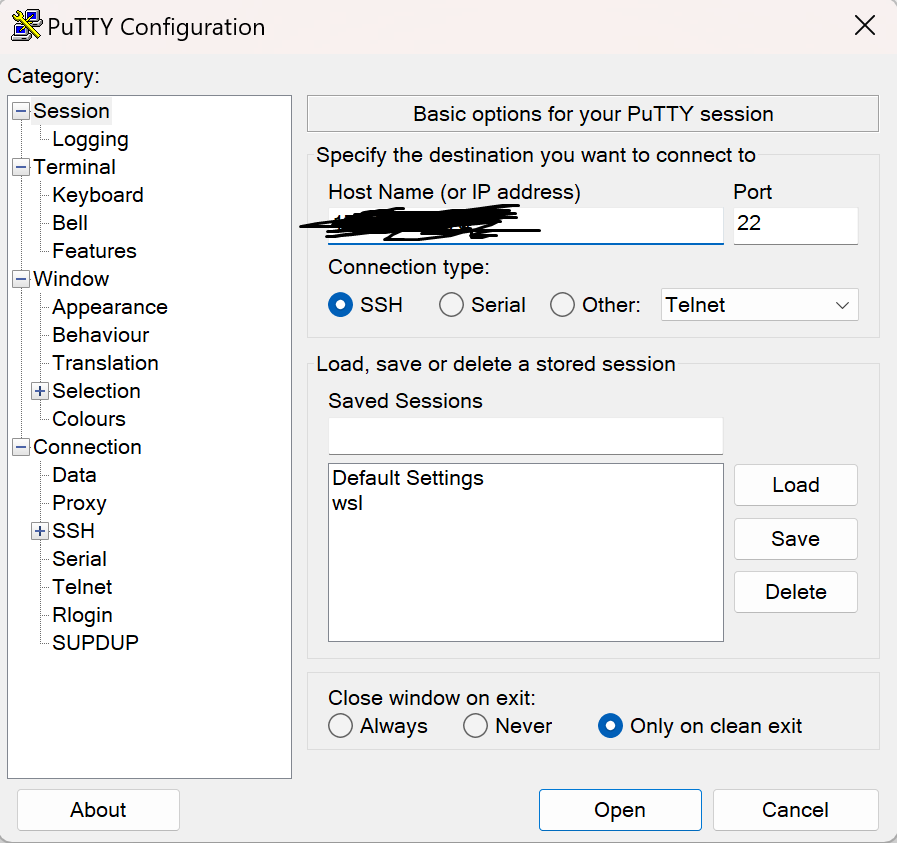The height and width of the screenshot is (843, 897).
Task: Select SSH connection type
Action: point(340,305)
